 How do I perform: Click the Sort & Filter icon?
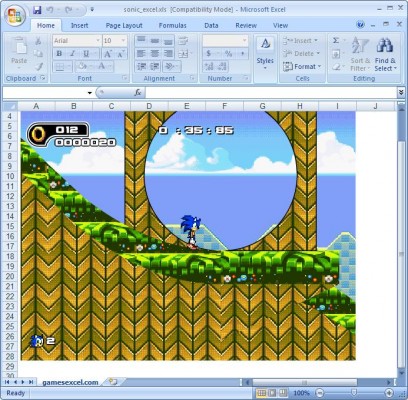tap(360, 45)
